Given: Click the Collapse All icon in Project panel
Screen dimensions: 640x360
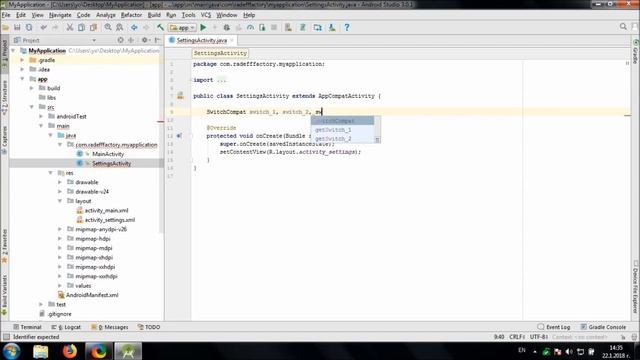Looking at the screenshot, I should click(131, 40).
